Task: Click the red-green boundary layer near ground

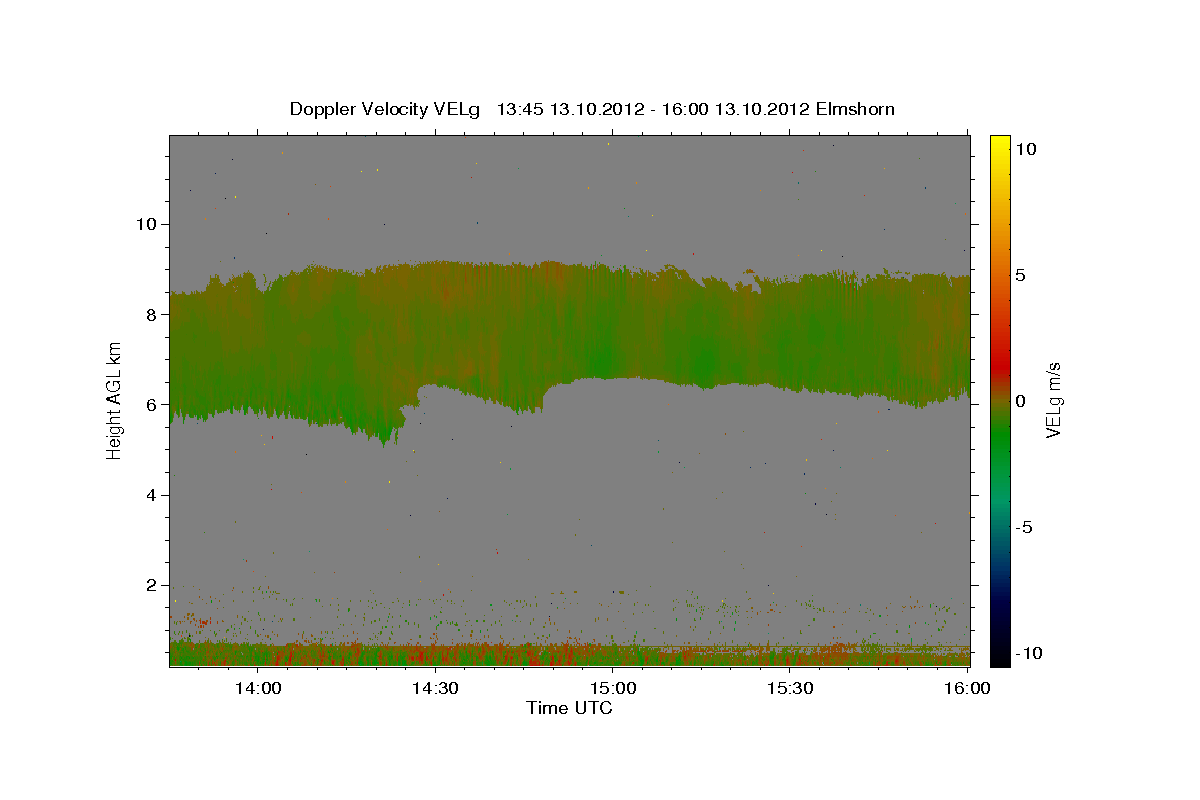Action: coord(570,655)
